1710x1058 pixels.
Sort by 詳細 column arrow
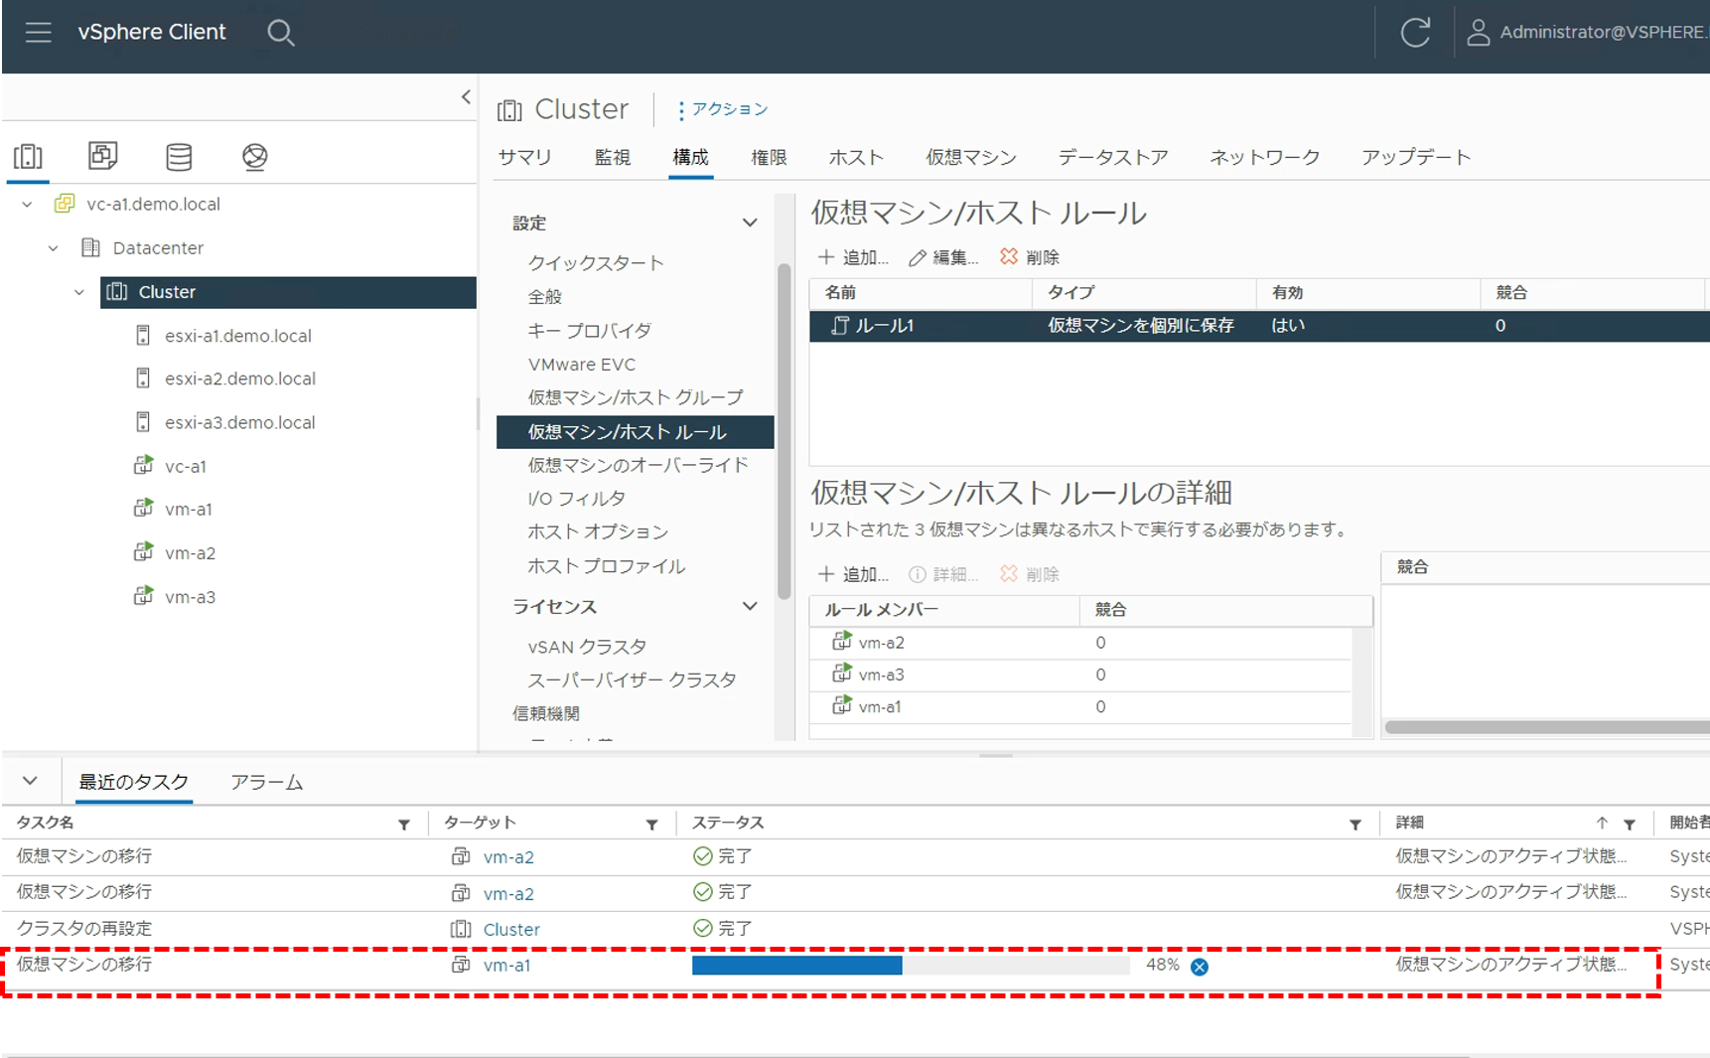(x=1602, y=823)
